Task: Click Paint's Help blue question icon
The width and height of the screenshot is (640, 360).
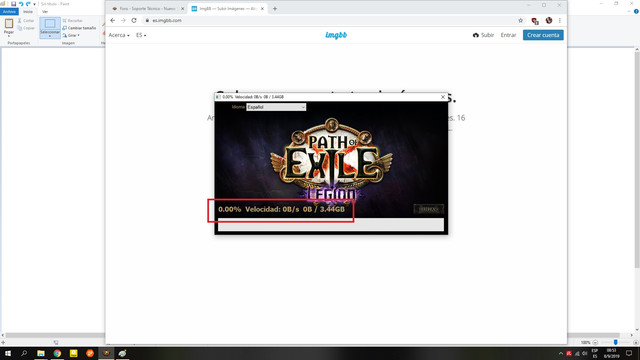Action: pyautogui.click(x=636, y=11)
